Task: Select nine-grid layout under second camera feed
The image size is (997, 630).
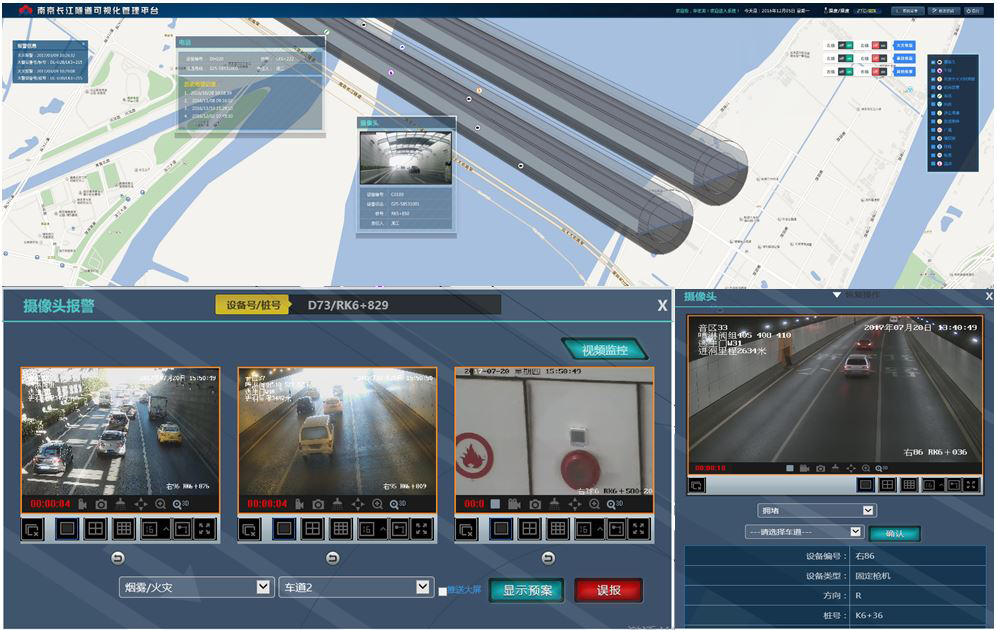Action: pyautogui.click(x=341, y=529)
